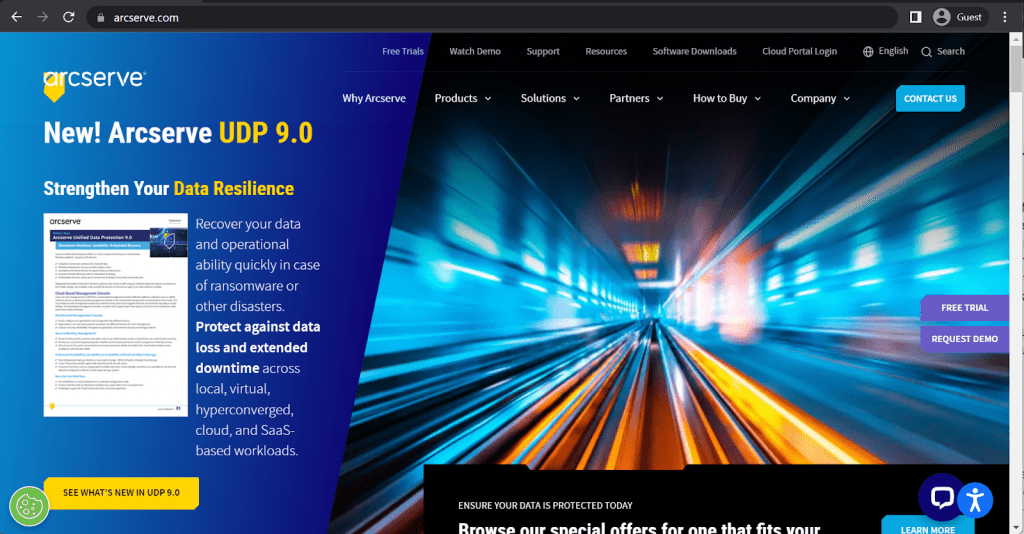Viewport: 1024px width, 534px height.
Task: Click the search magnifier icon
Action: [927, 52]
